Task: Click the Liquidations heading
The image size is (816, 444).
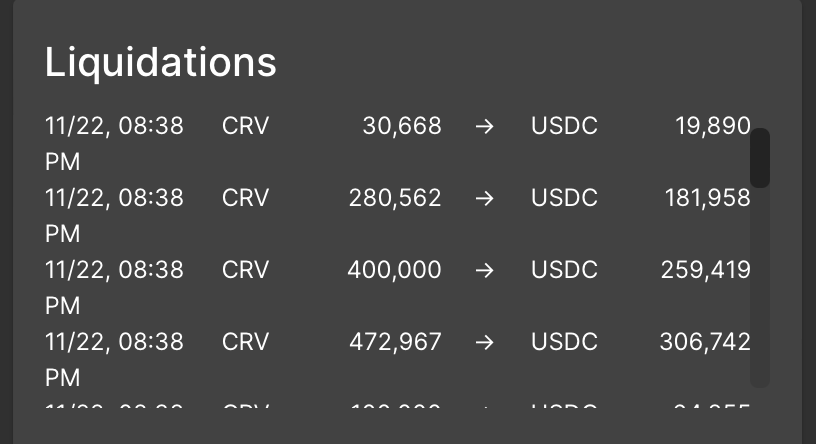Action: click(x=160, y=62)
